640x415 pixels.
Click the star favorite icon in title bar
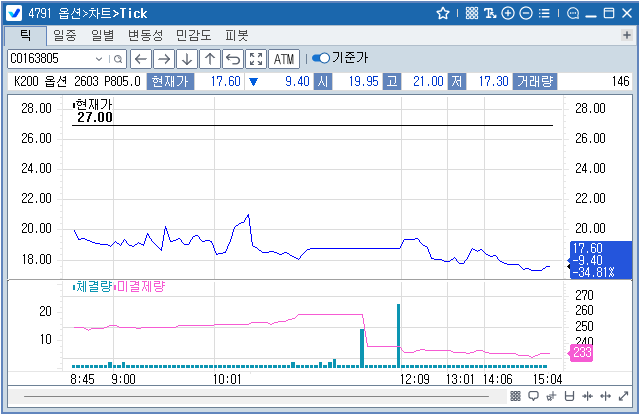[443, 14]
